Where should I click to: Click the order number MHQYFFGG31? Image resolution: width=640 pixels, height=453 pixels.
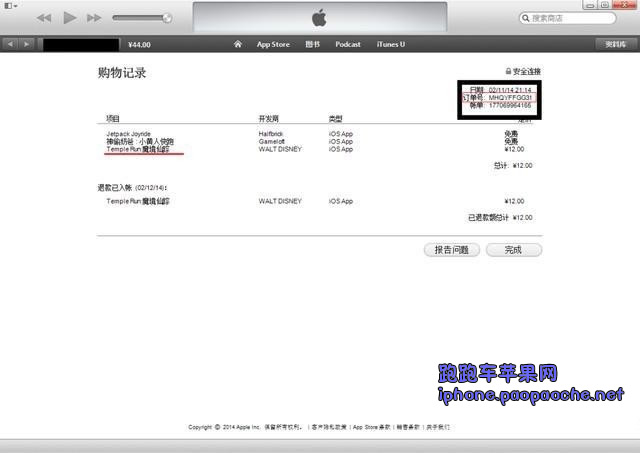click(510, 98)
